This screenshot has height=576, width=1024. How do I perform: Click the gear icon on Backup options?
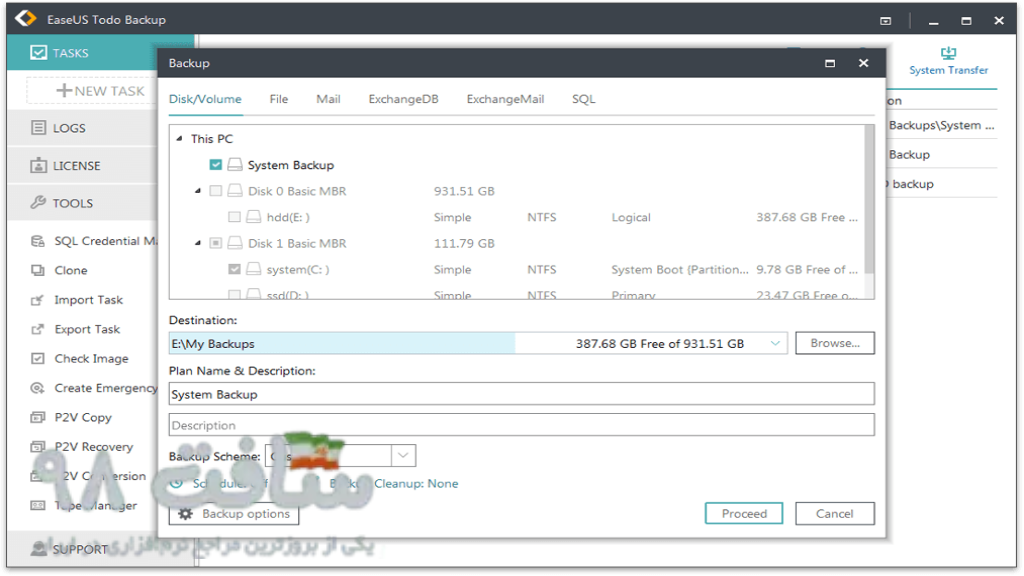(185, 514)
